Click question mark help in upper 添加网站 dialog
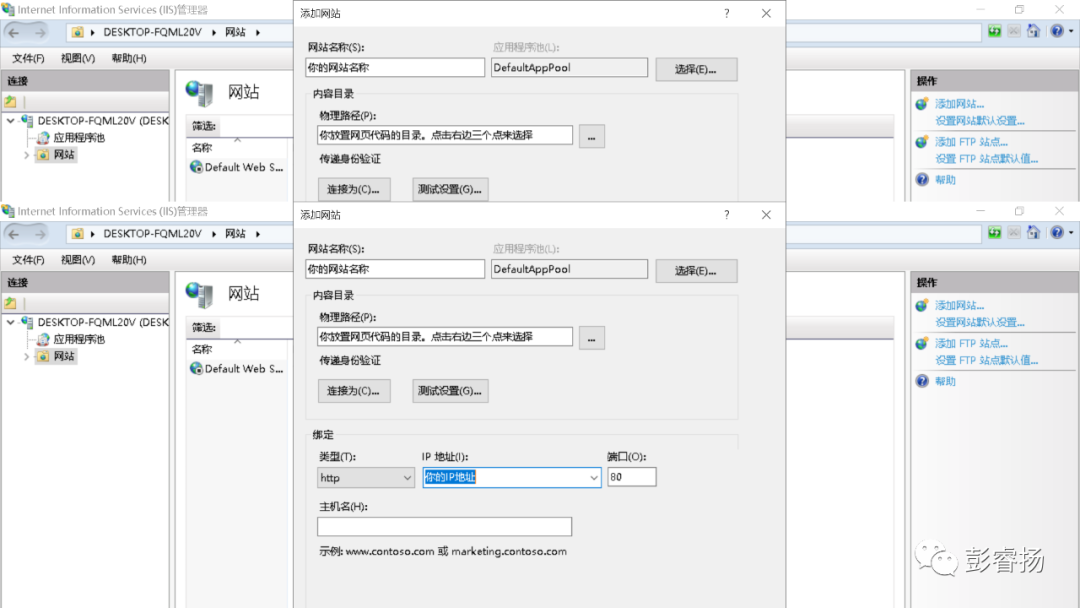Viewport: 1080px width, 608px height. tap(727, 13)
